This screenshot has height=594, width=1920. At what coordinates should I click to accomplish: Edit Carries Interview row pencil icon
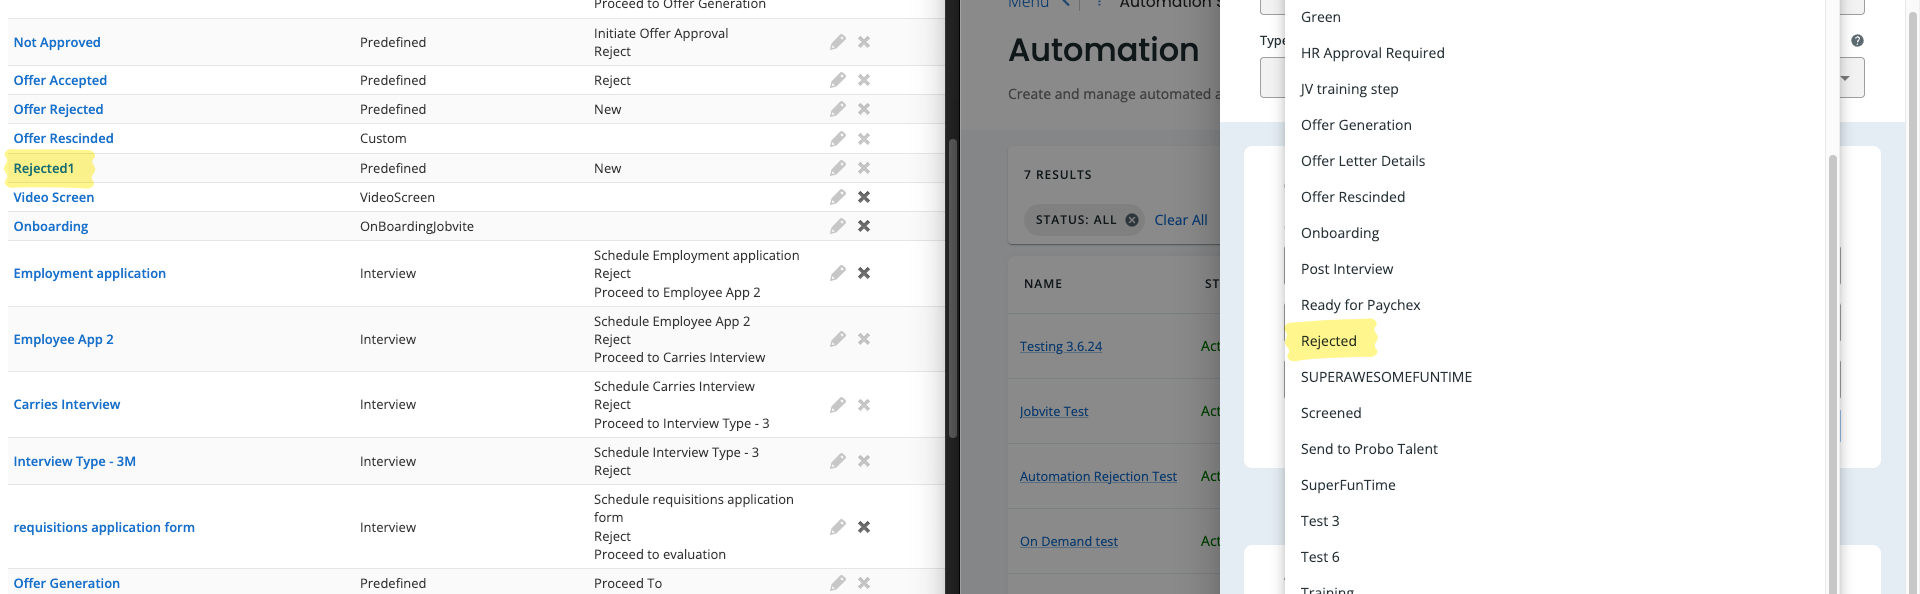pos(838,405)
